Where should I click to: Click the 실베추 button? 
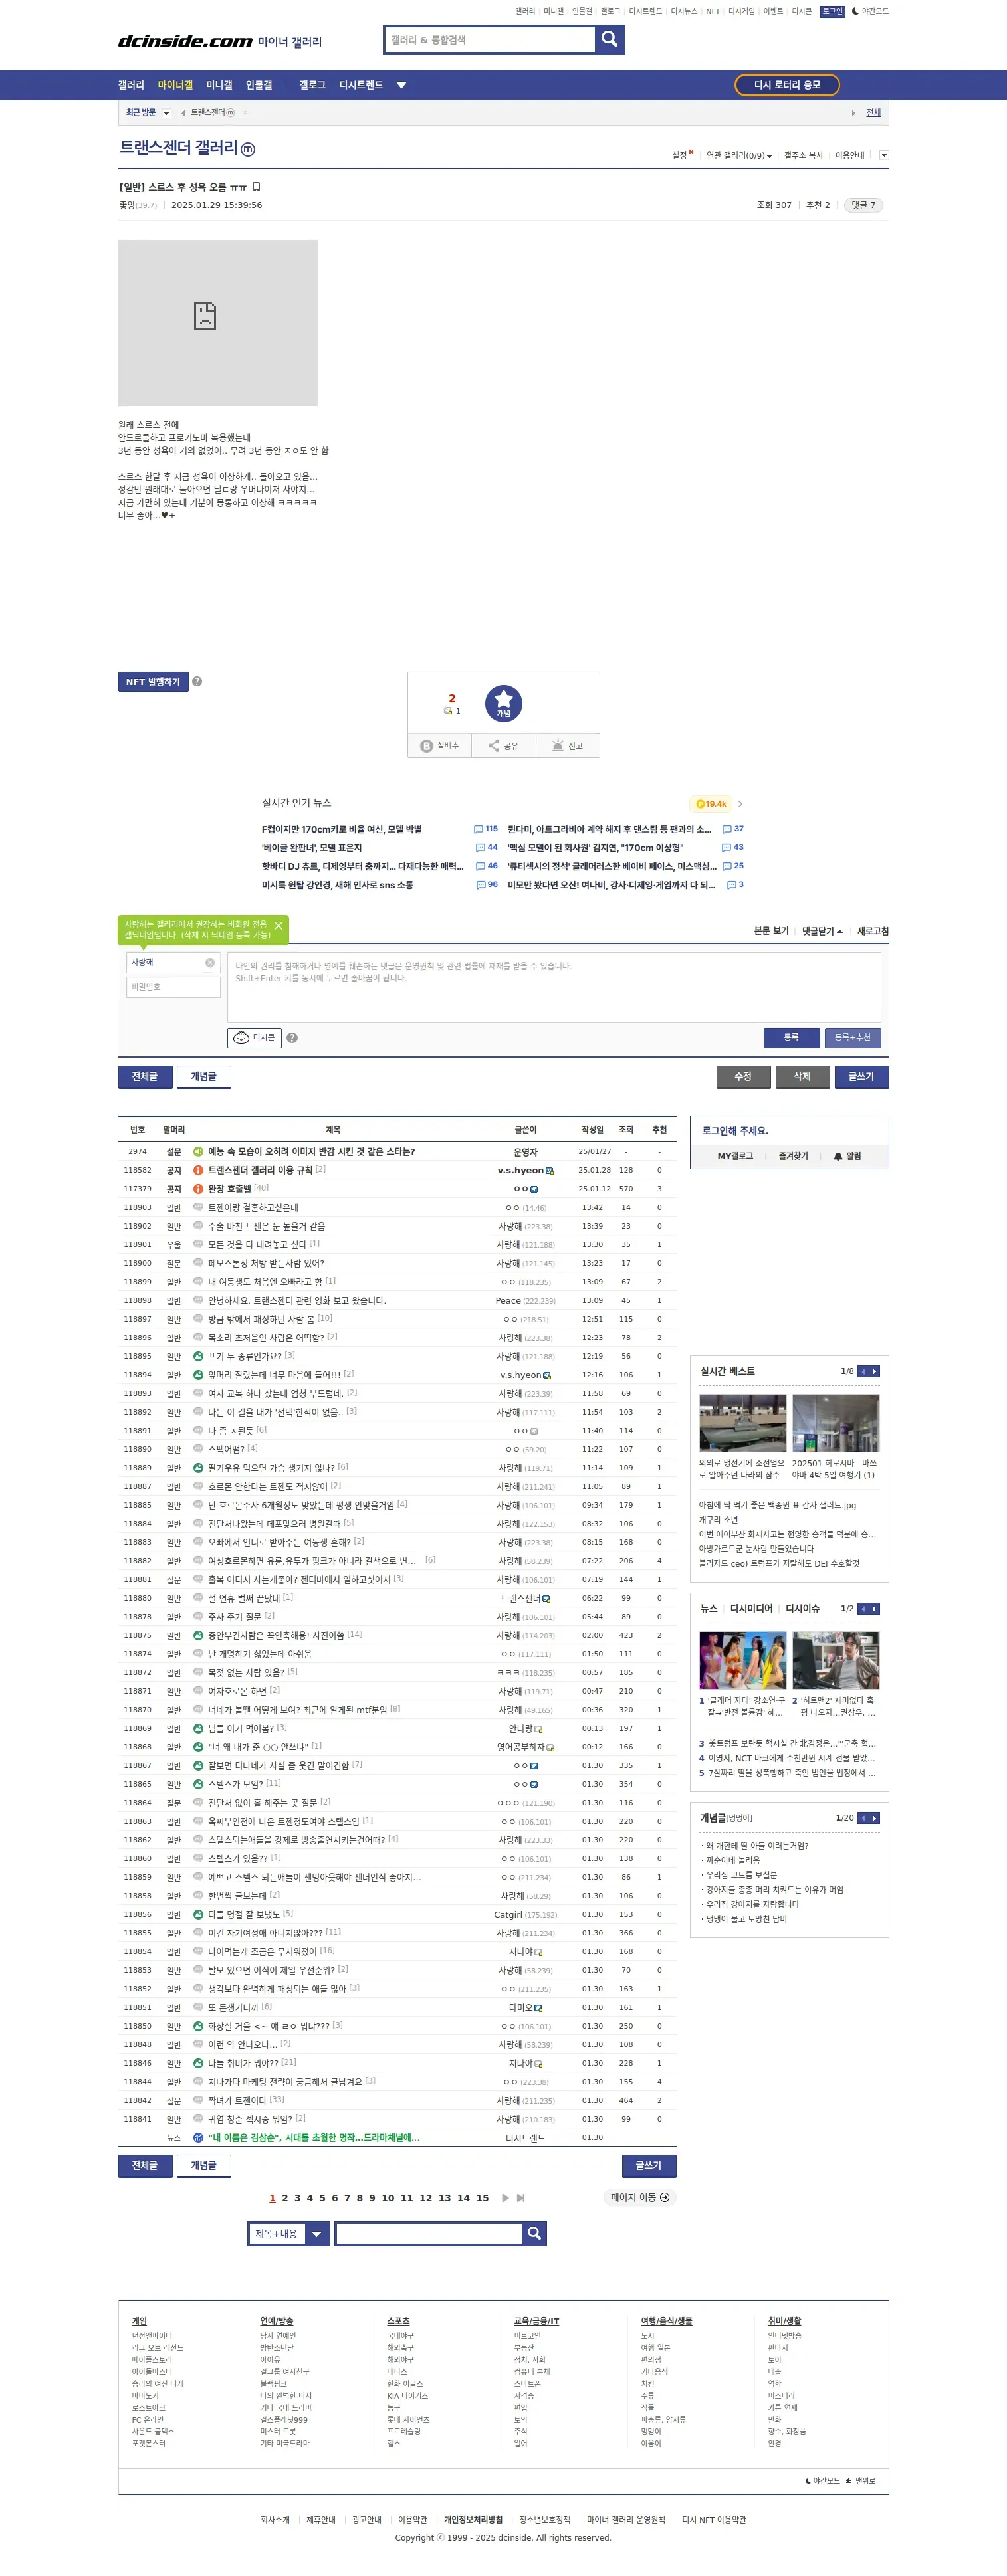click(440, 746)
